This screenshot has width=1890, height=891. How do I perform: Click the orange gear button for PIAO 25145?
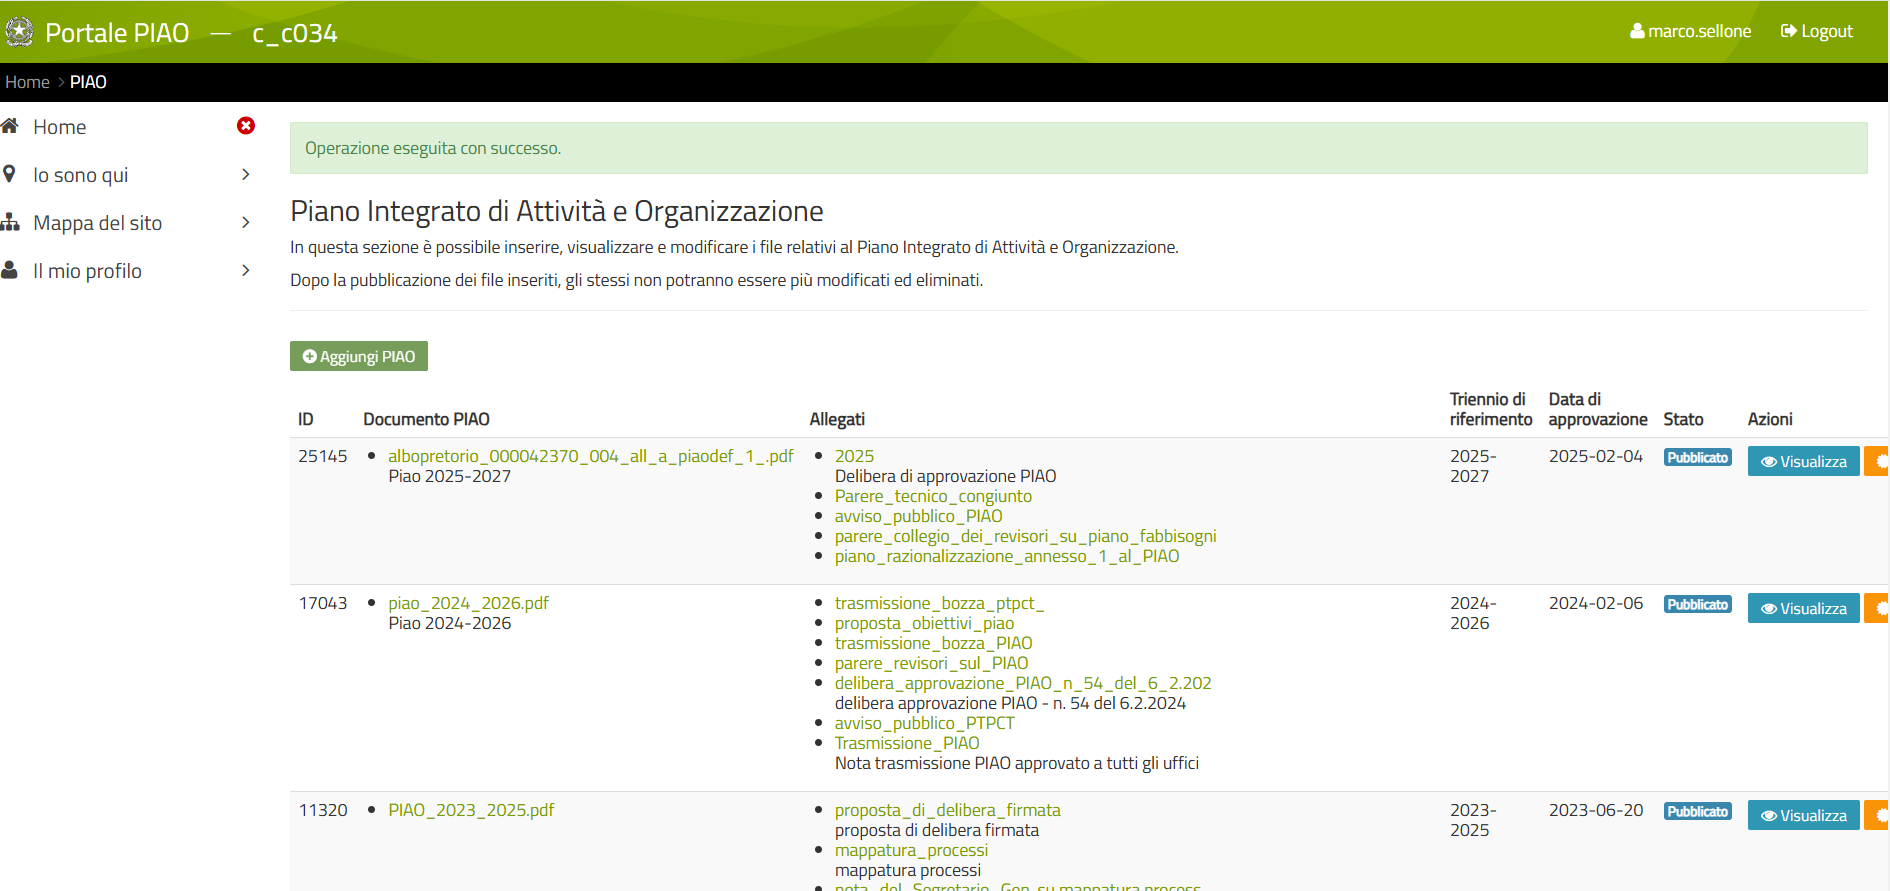pyautogui.click(x=1878, y=461)
